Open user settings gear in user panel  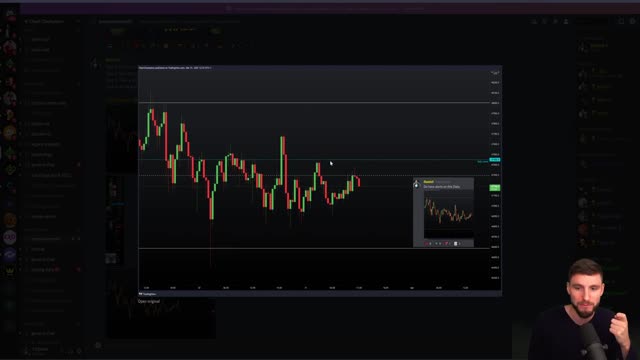pos(80,351)
